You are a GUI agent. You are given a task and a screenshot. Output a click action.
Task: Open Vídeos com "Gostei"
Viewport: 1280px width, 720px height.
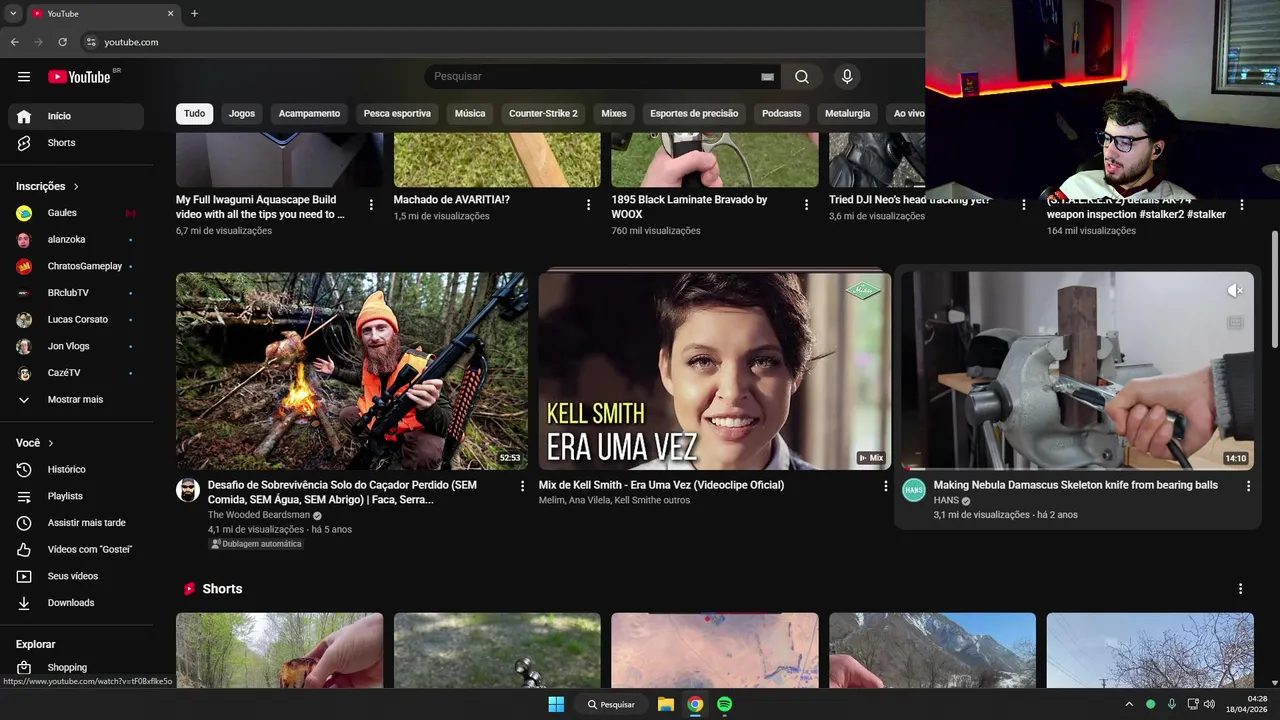[x=76, y=549]
